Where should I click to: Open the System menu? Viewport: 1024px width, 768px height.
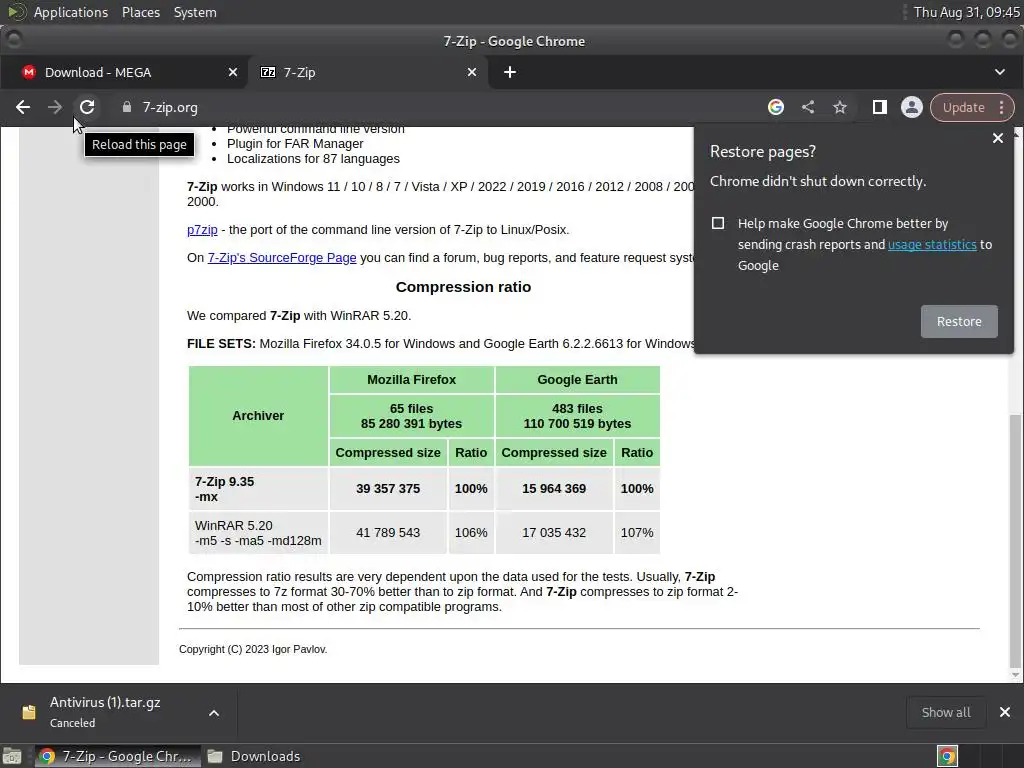pyautogui.click(x=195, y=12)
